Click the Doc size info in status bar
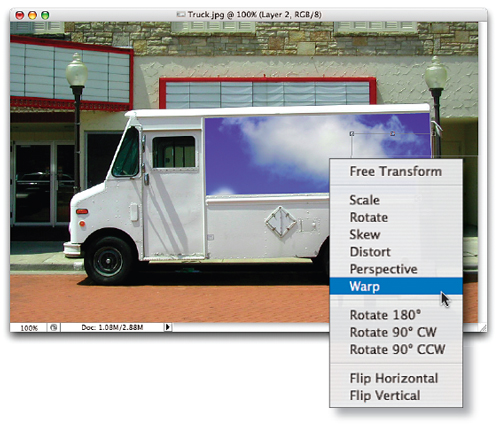The width and height of the screenshot is (500, 427). (x=112, y=328)
